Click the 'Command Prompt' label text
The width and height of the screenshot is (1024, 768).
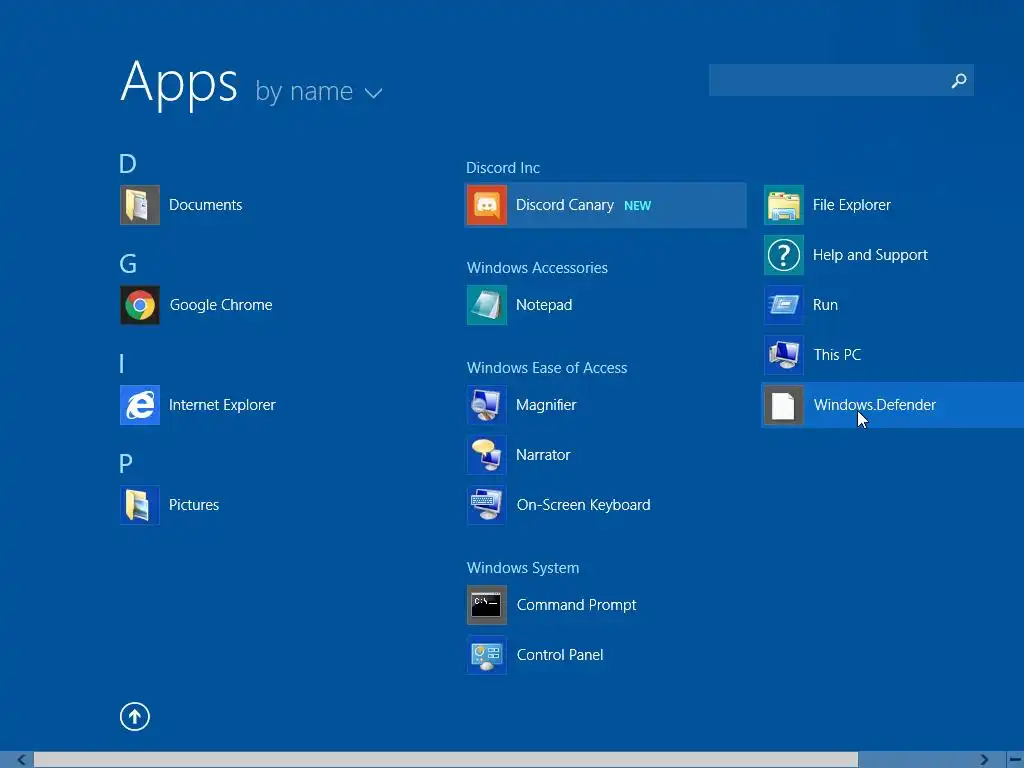(x=576, y=605)
